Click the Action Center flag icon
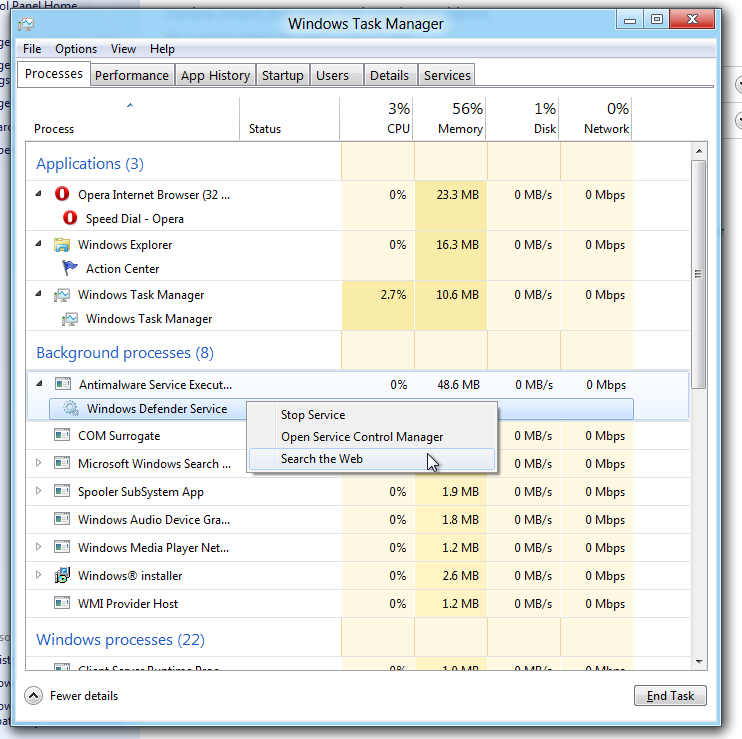742x739 pixels. coord(70,268)
